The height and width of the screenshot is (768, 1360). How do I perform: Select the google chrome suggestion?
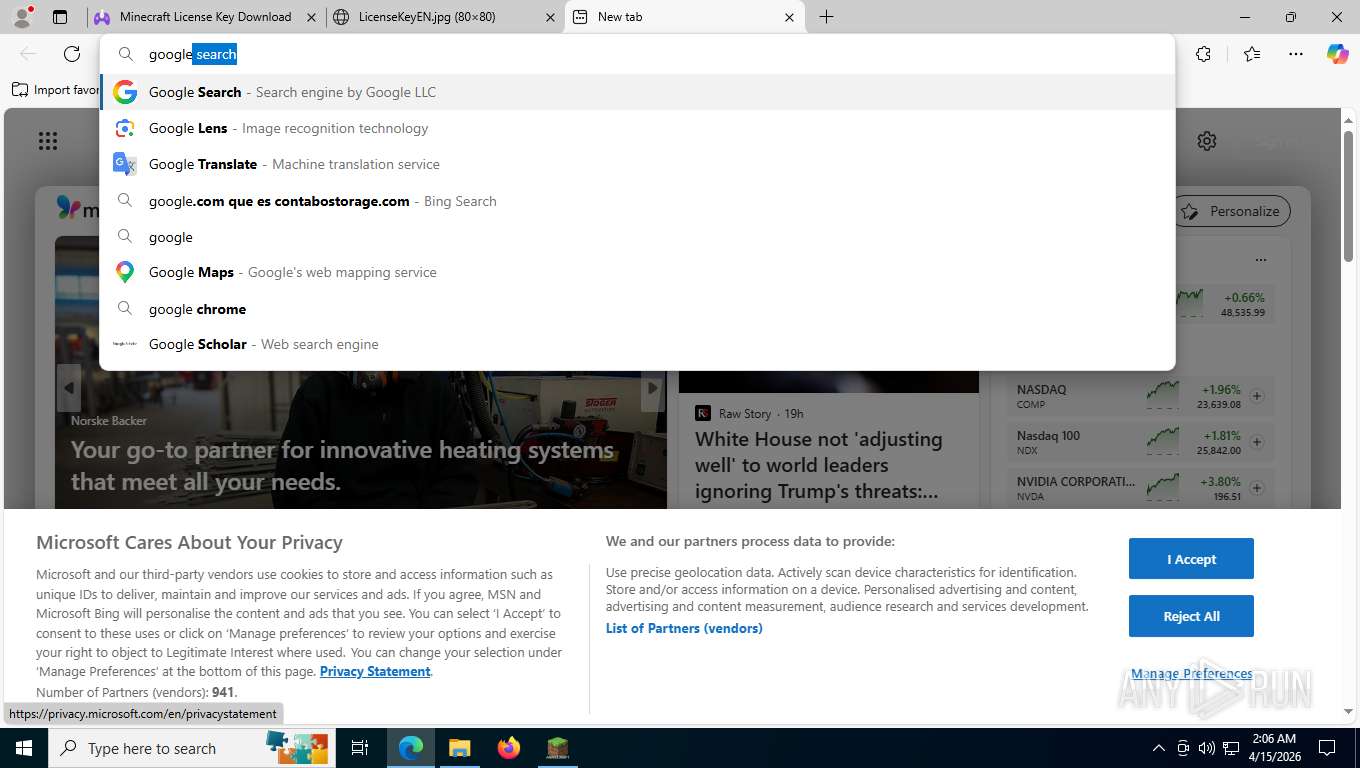point(637,309)
